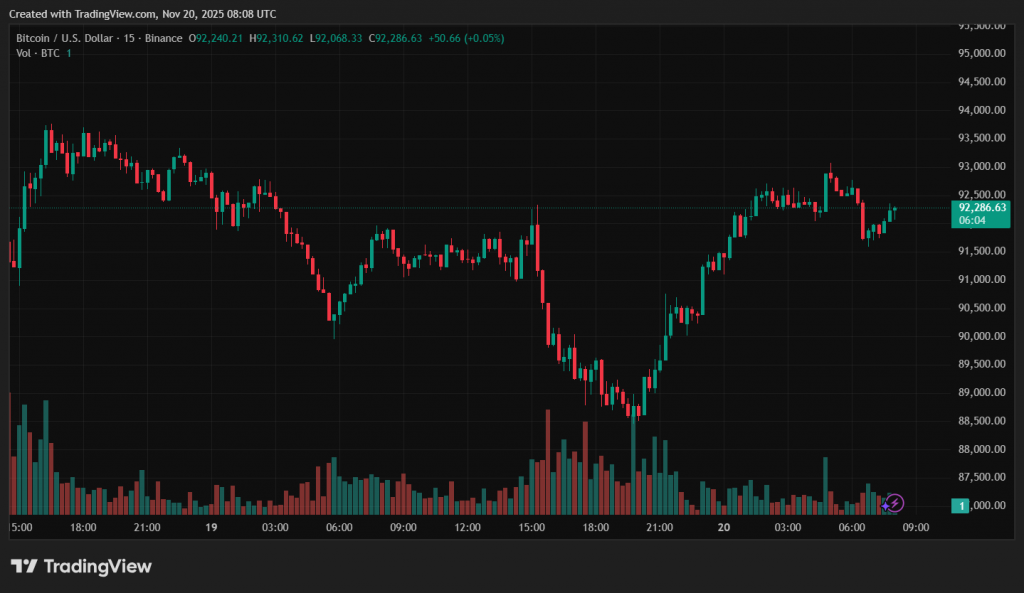The image size is (1024, 593).
Task: Click the +50.66 (+0.05%) change value
Action: [x=466, y=38]
